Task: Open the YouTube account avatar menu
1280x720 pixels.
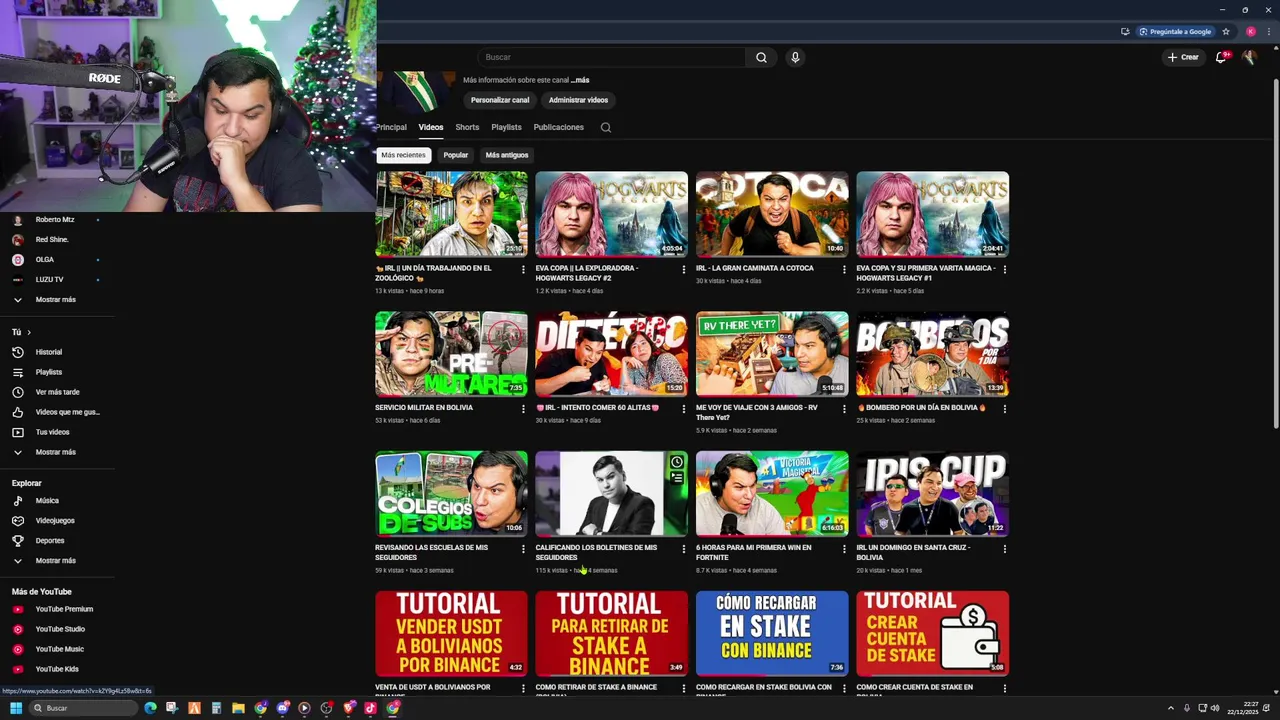Action: (1249, 57)
